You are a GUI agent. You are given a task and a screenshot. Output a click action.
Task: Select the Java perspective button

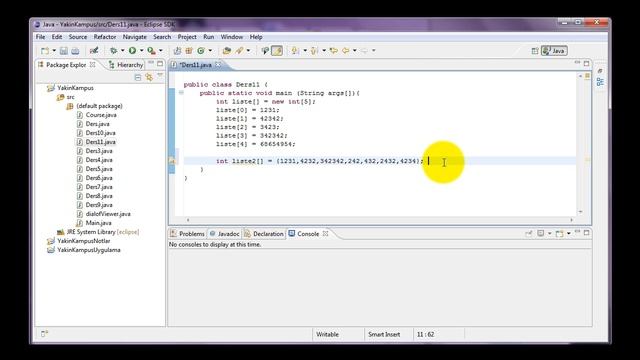coord(554,51)
